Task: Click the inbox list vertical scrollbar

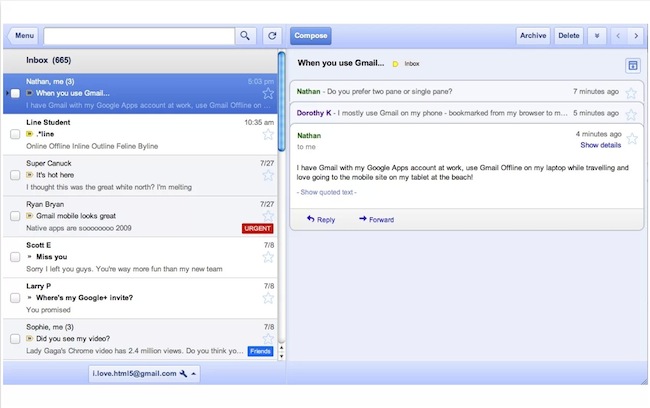Action: tap(281, 200)
